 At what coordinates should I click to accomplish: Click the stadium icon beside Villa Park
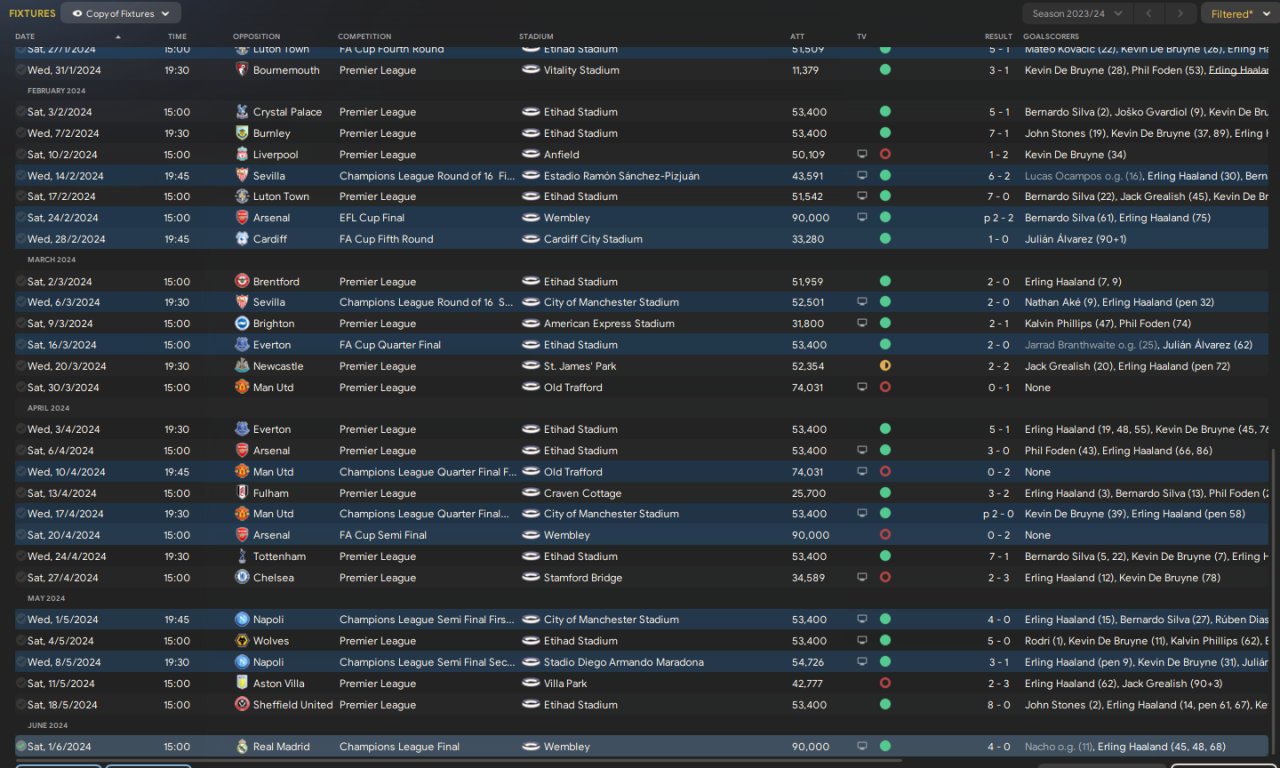530,684
